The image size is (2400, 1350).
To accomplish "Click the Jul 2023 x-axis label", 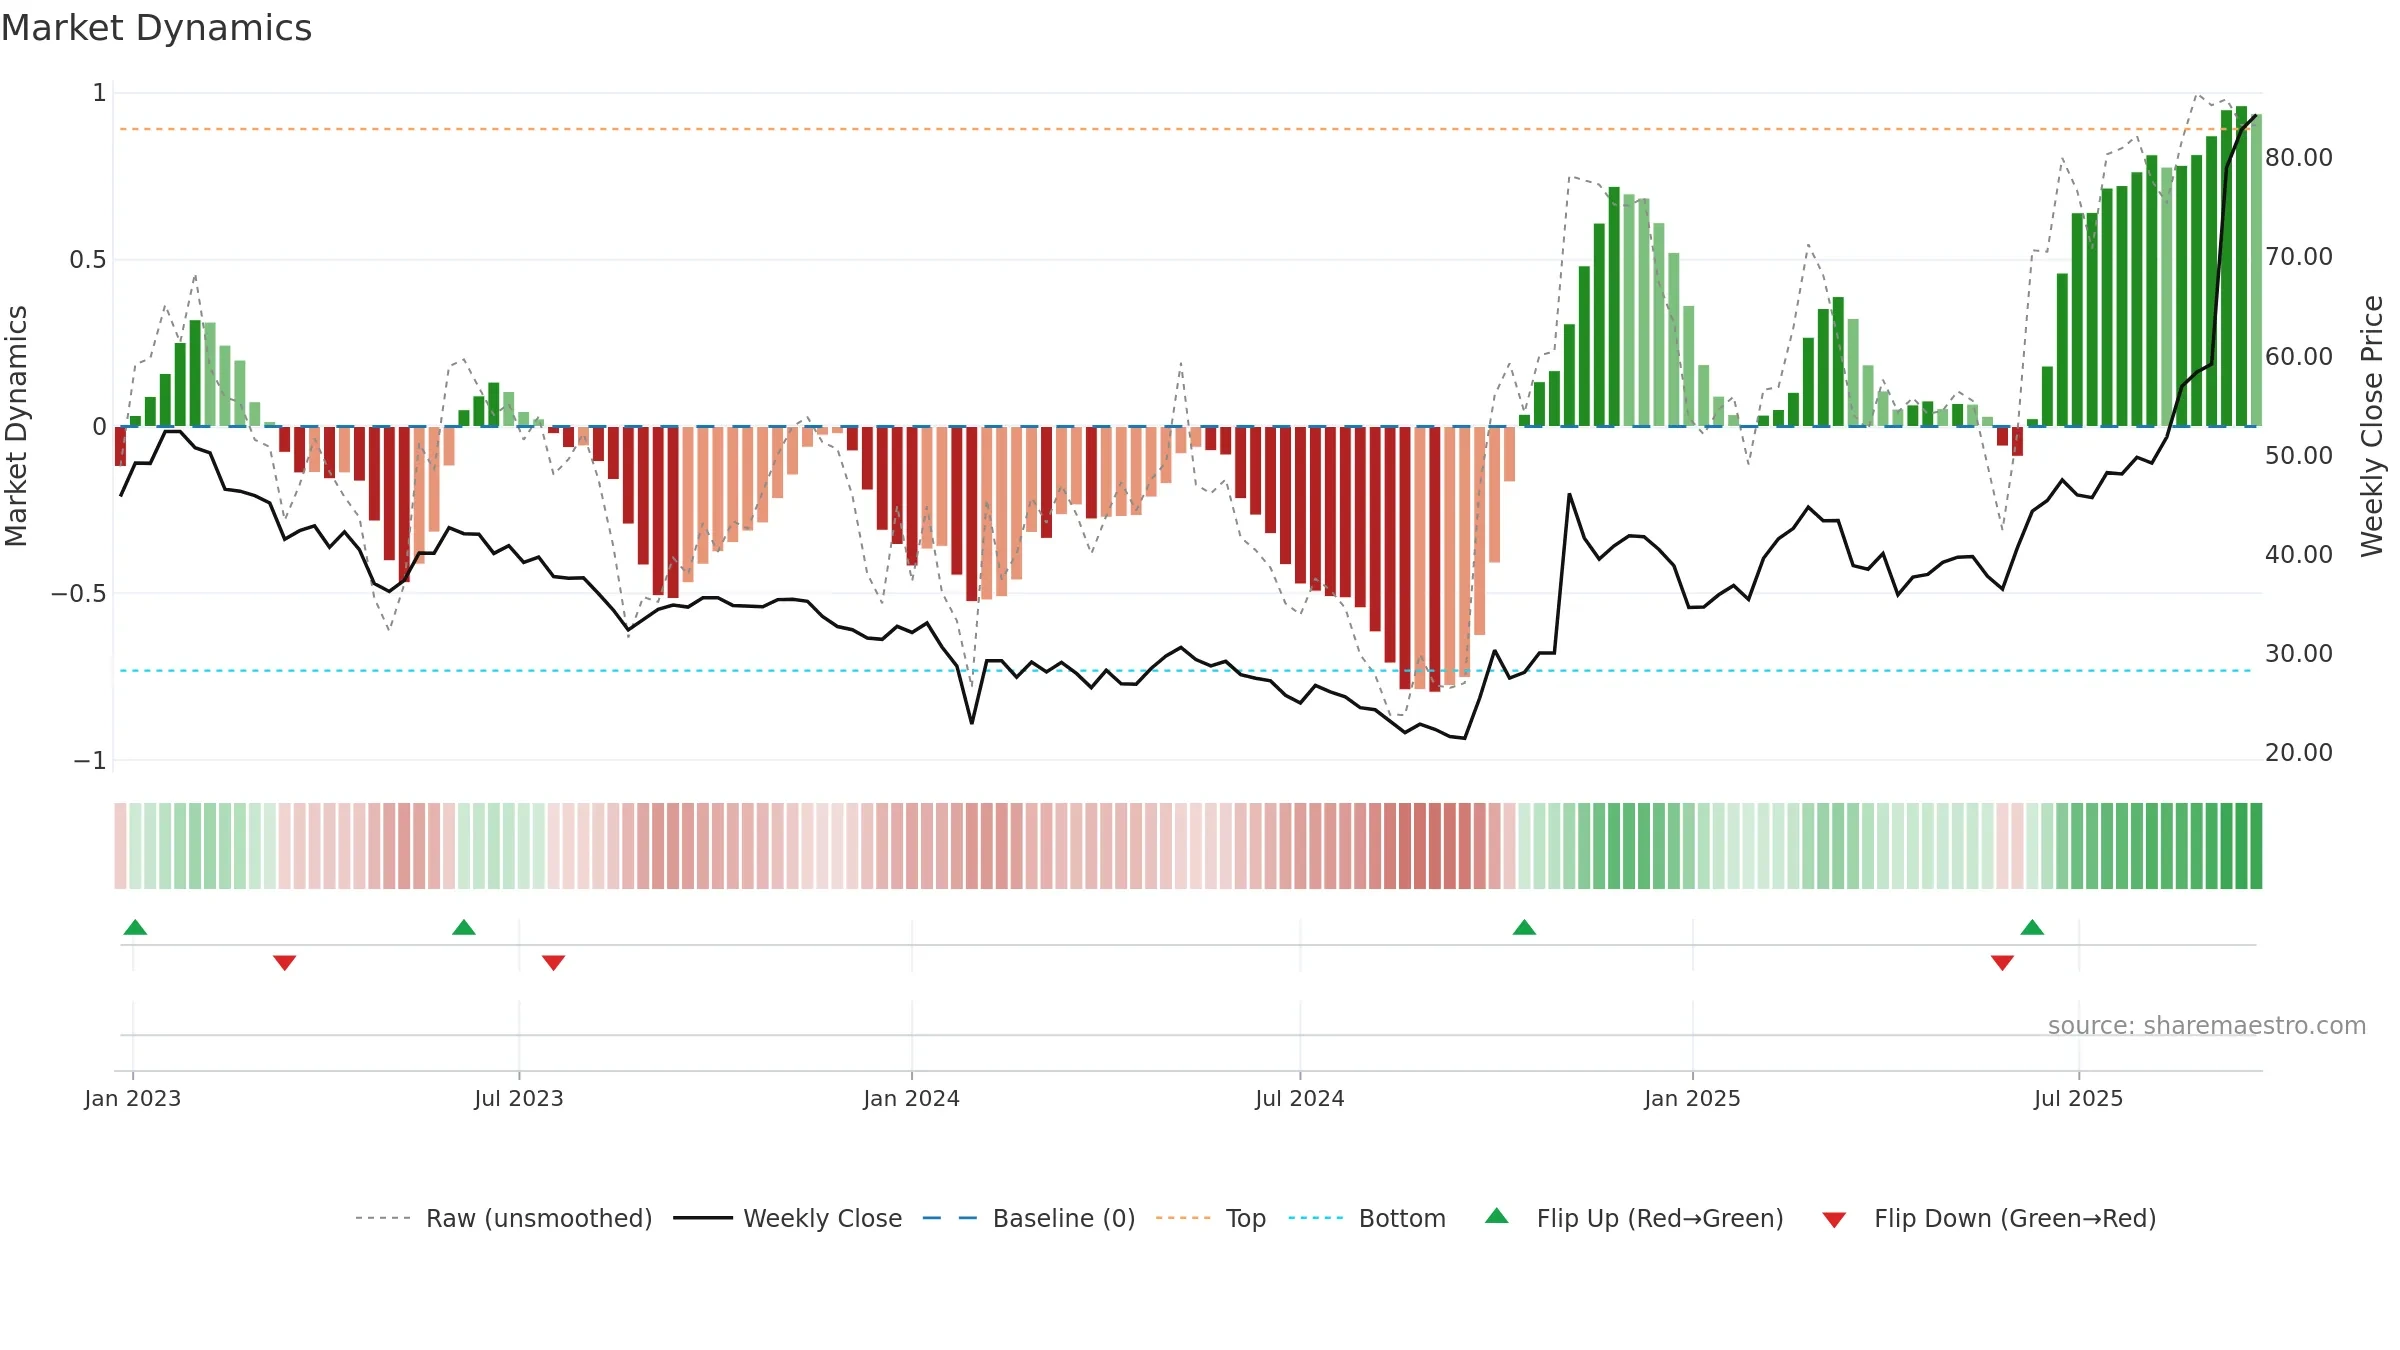I will 519,1098.
